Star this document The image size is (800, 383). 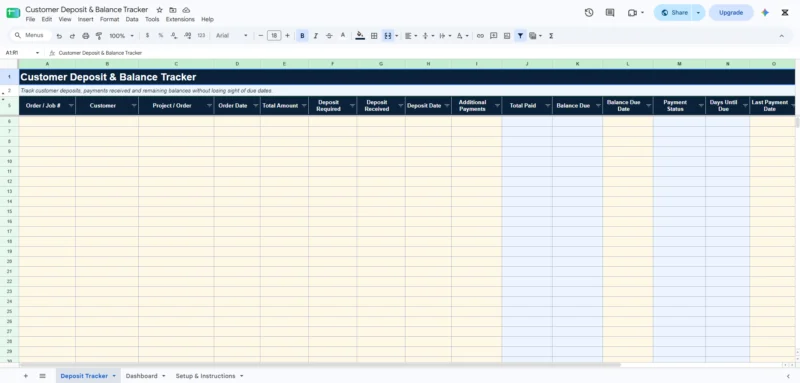(x=159, y=10)
